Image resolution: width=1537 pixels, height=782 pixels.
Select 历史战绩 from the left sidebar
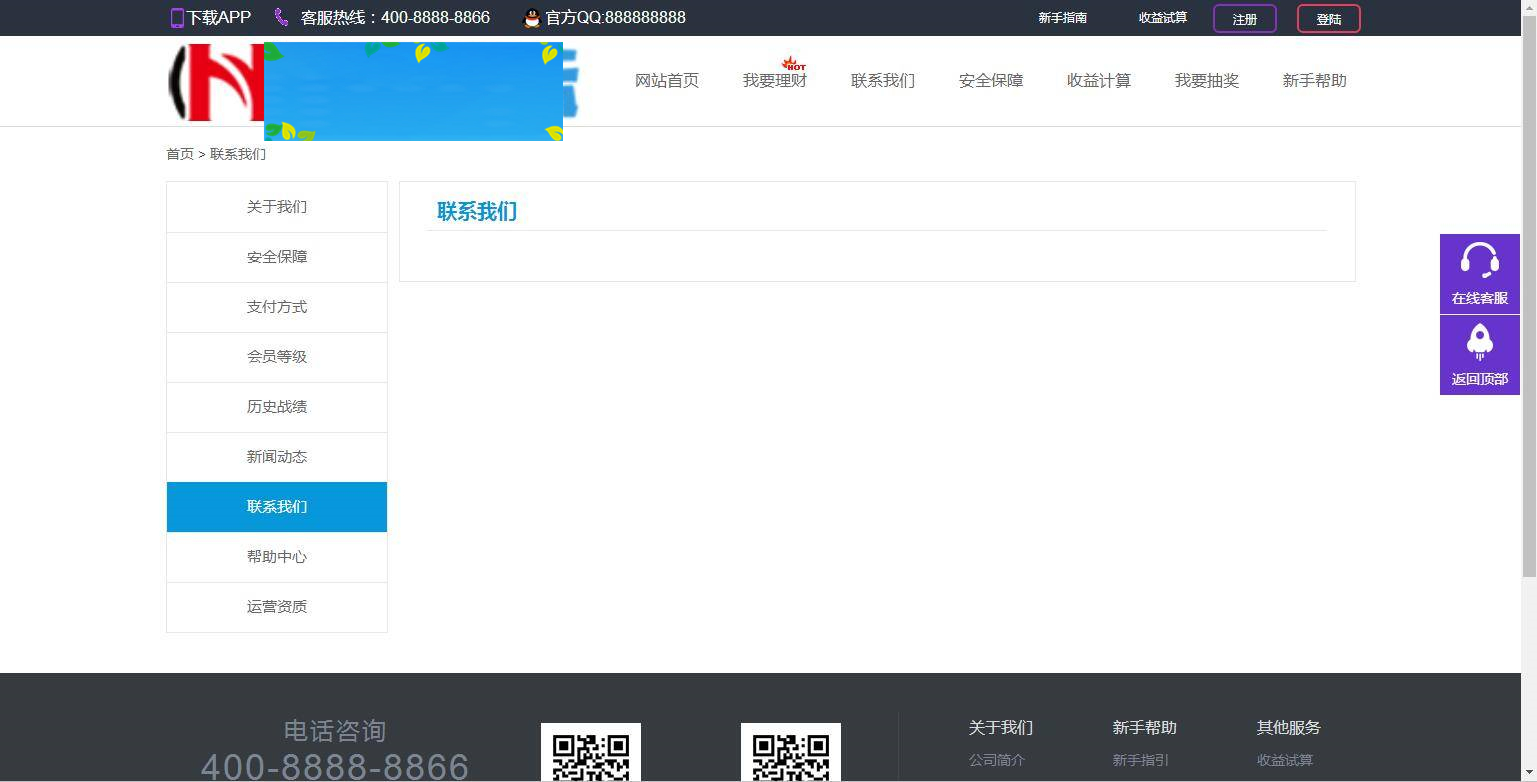(x=277, y=407)
